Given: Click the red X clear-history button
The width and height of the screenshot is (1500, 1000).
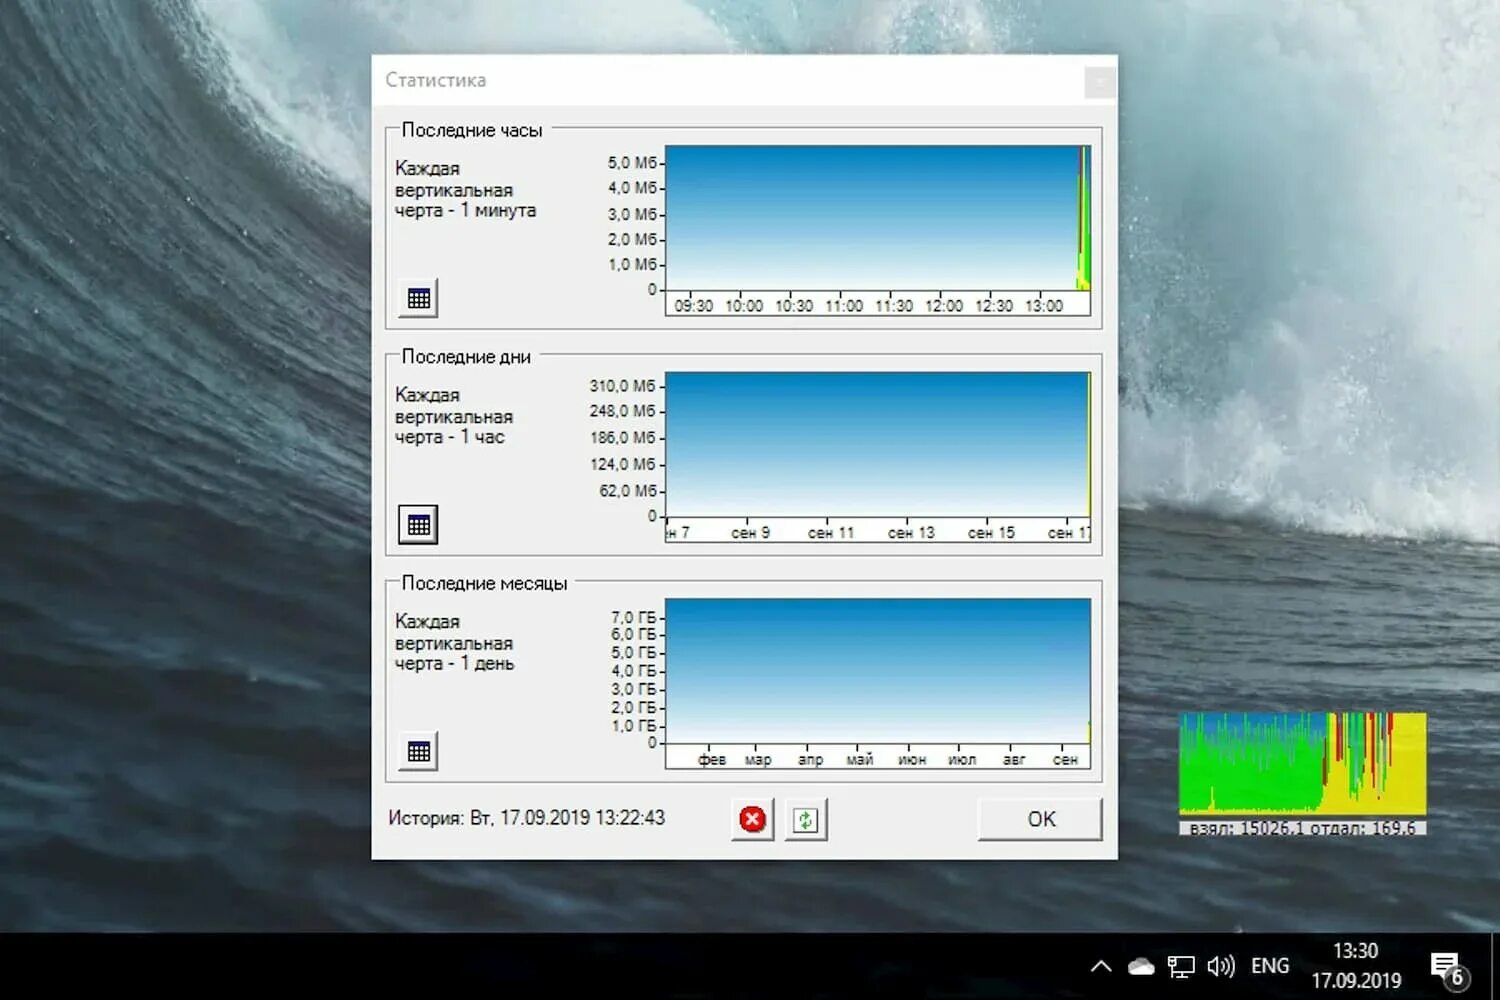Looking at the screenshot, I should coord(753,820).
